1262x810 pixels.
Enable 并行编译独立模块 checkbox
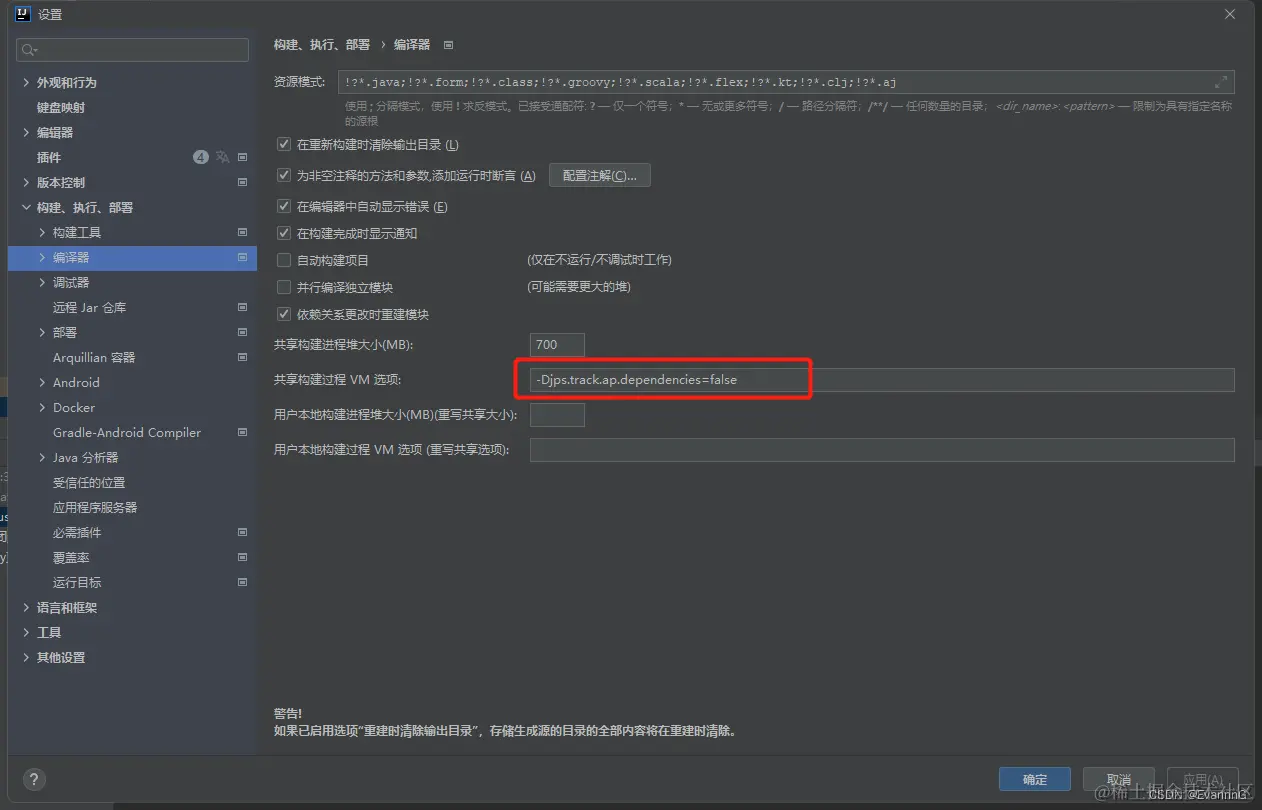(284, 288)
